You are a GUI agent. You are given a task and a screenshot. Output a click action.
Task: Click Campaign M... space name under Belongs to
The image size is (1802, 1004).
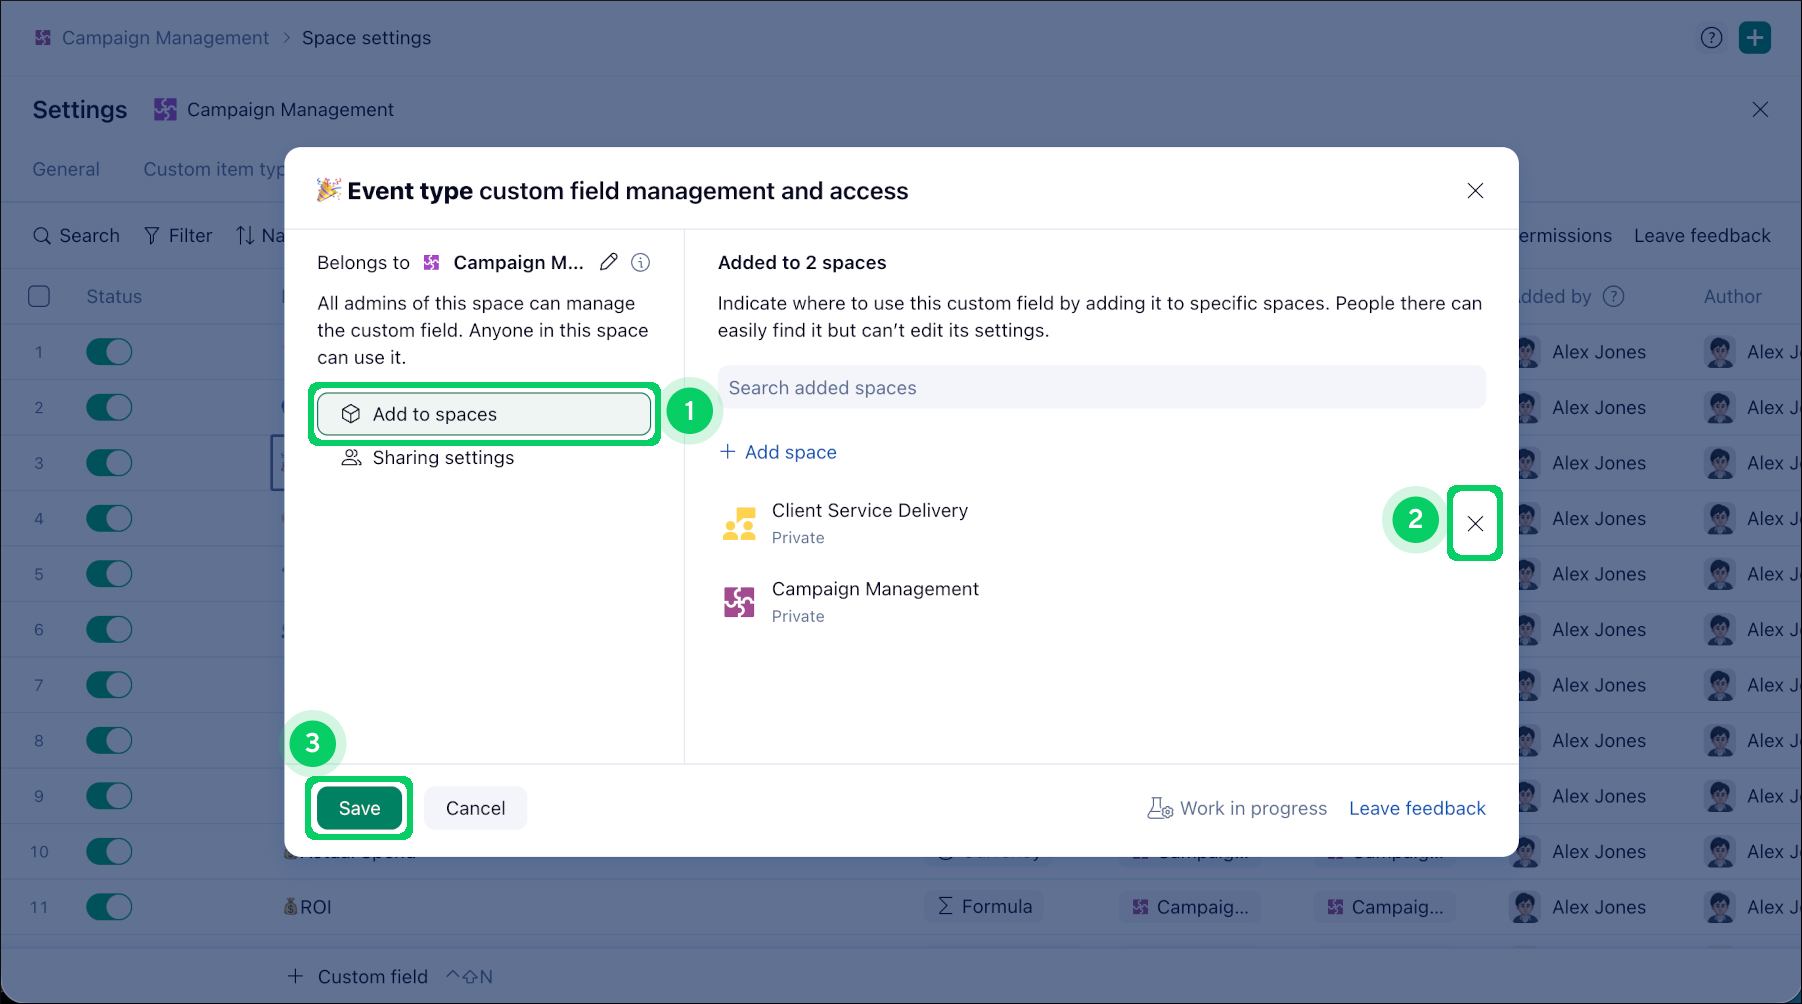click(518, 262)
